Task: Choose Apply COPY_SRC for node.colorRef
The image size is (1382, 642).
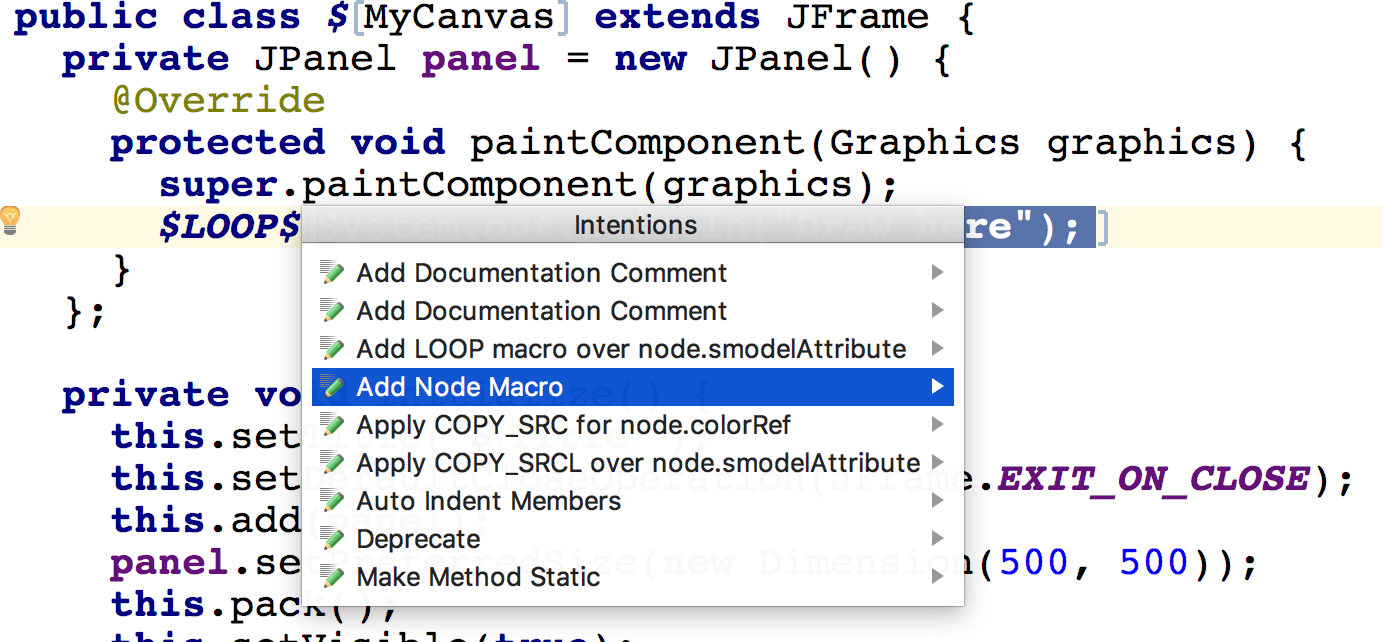Action: tap(573, 425)
